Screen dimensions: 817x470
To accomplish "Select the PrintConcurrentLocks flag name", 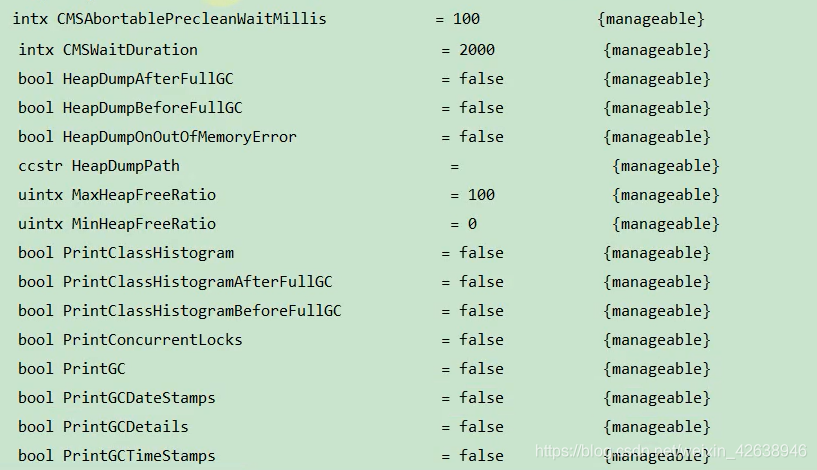I will click(x=153, y=340).
